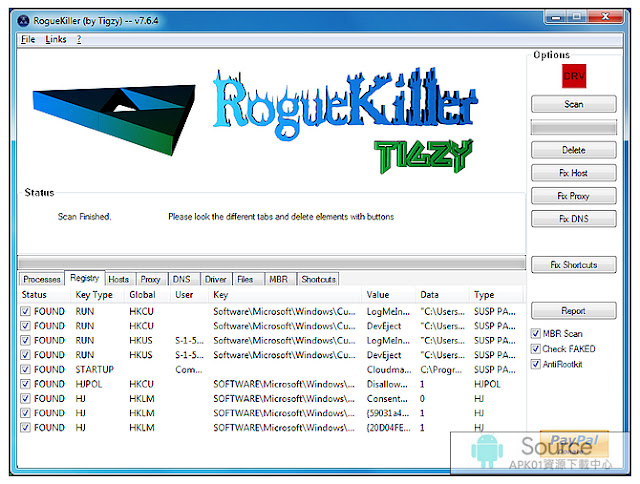This screenshot has width=640, height=484.
Task: Open the DNS tab
Action: 182,280
